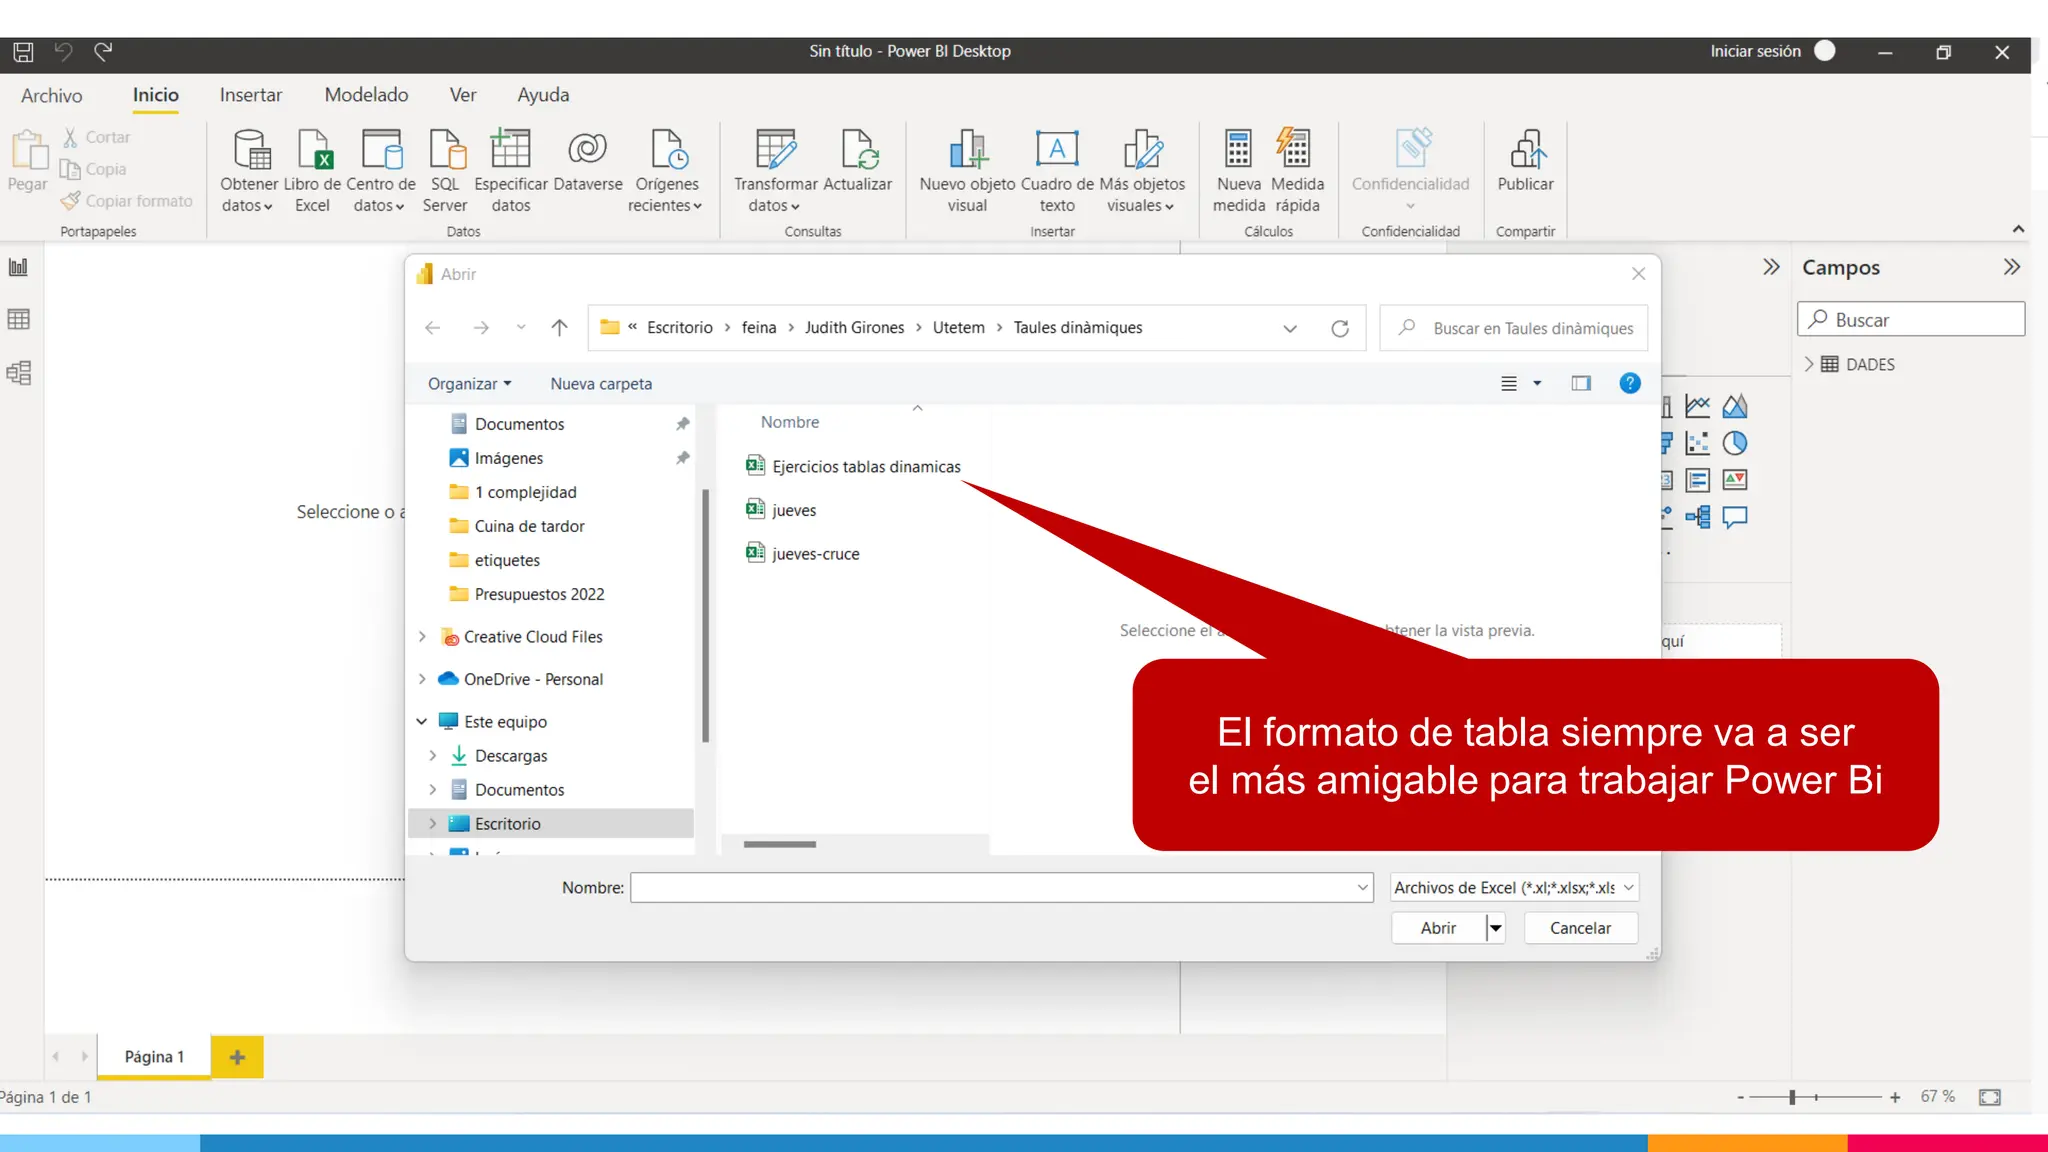This screenshot has width=2048, height=1152.
Task: Click Escritorio in the breadcrumb path
Action: (x=680, y=328)
